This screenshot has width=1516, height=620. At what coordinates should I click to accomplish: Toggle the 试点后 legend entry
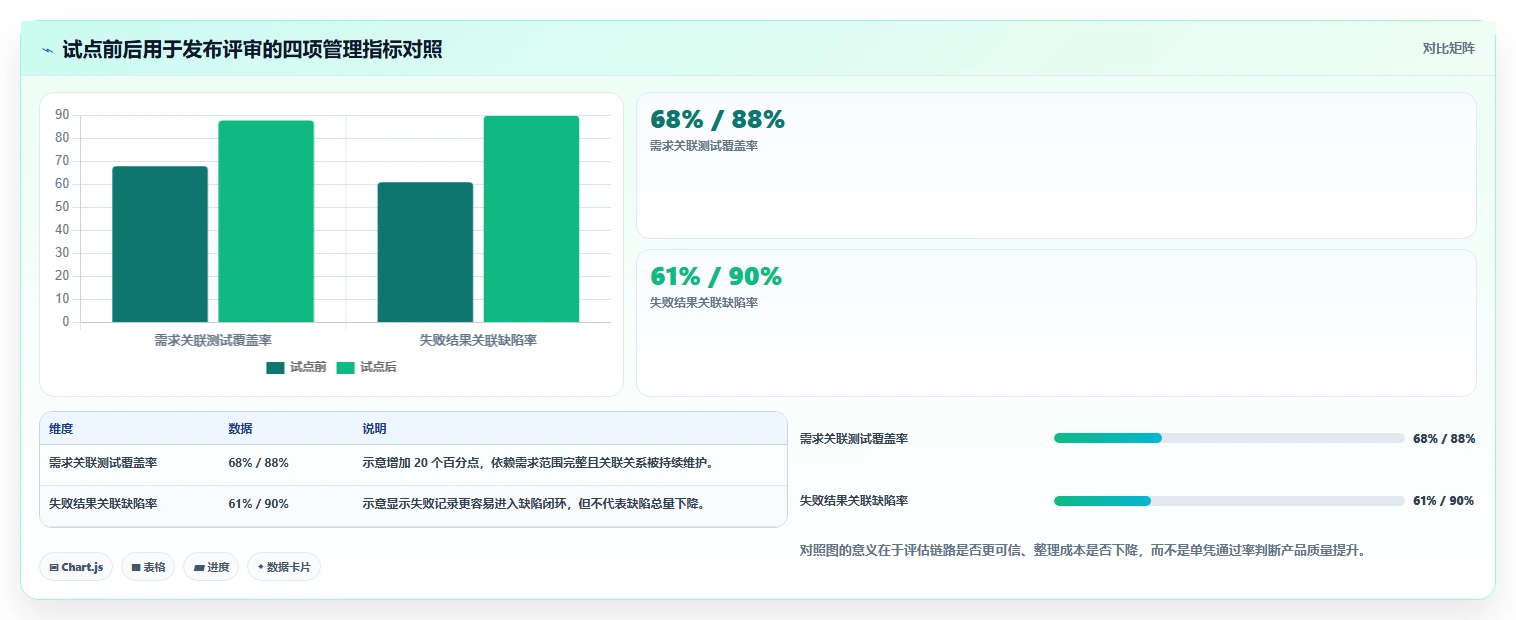click(x=366, y=367)
